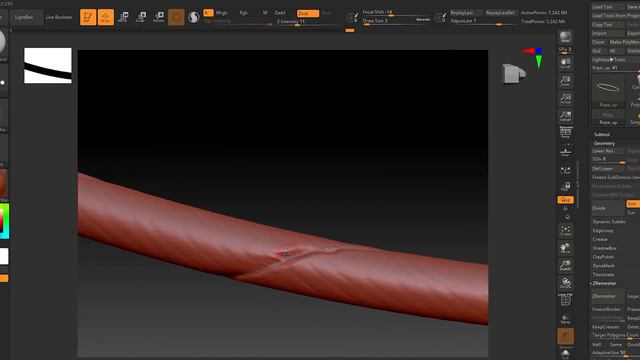
Task: Expand the Dynamic Subdiv subsection
Action: (x=609, y=222)
